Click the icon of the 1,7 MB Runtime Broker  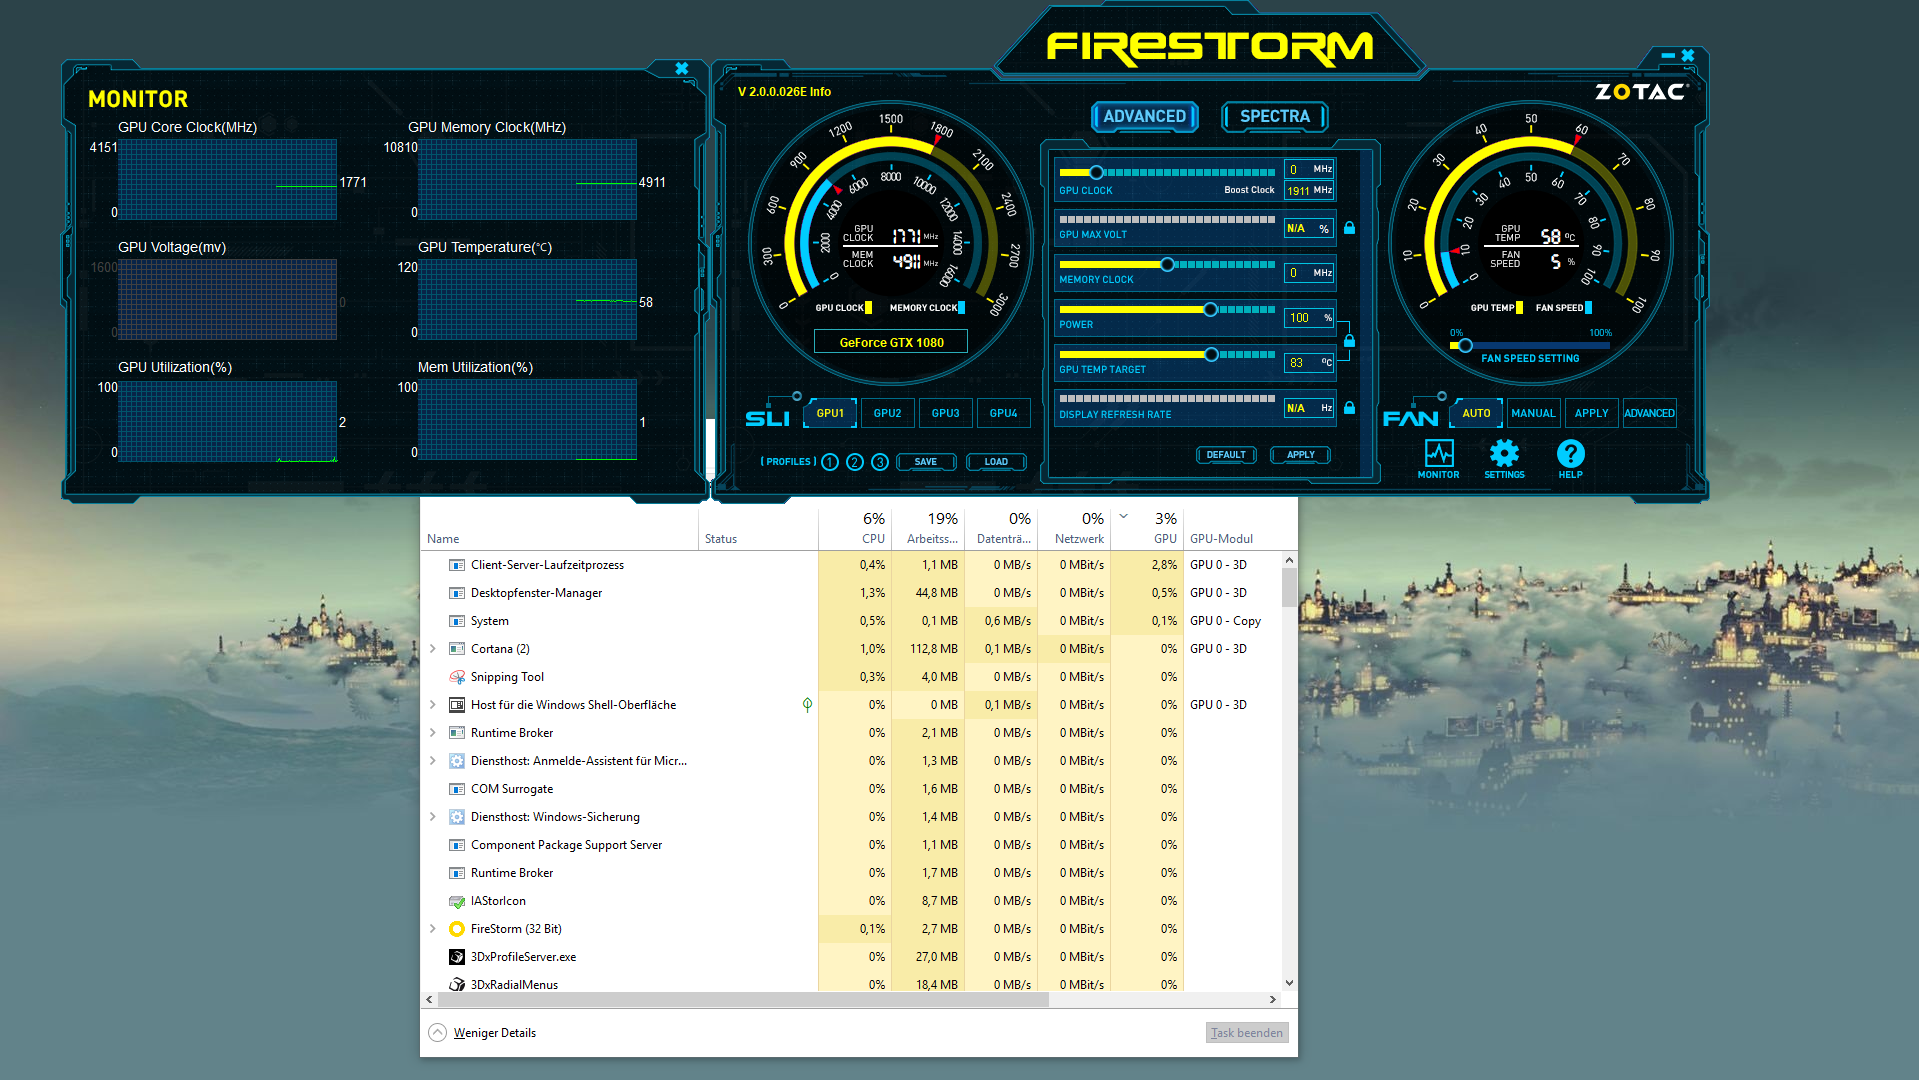pos(457,873)
